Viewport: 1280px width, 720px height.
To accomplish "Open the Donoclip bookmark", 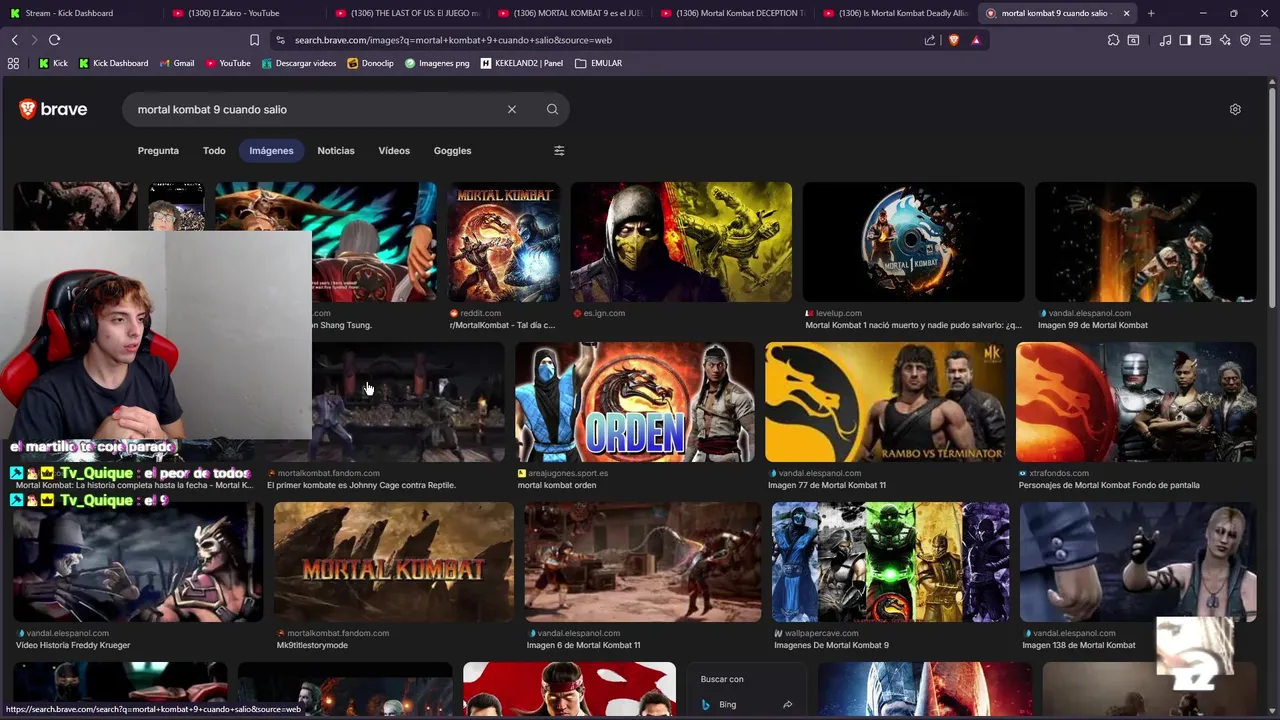I will pyautogui.click(x=370, y=63).
